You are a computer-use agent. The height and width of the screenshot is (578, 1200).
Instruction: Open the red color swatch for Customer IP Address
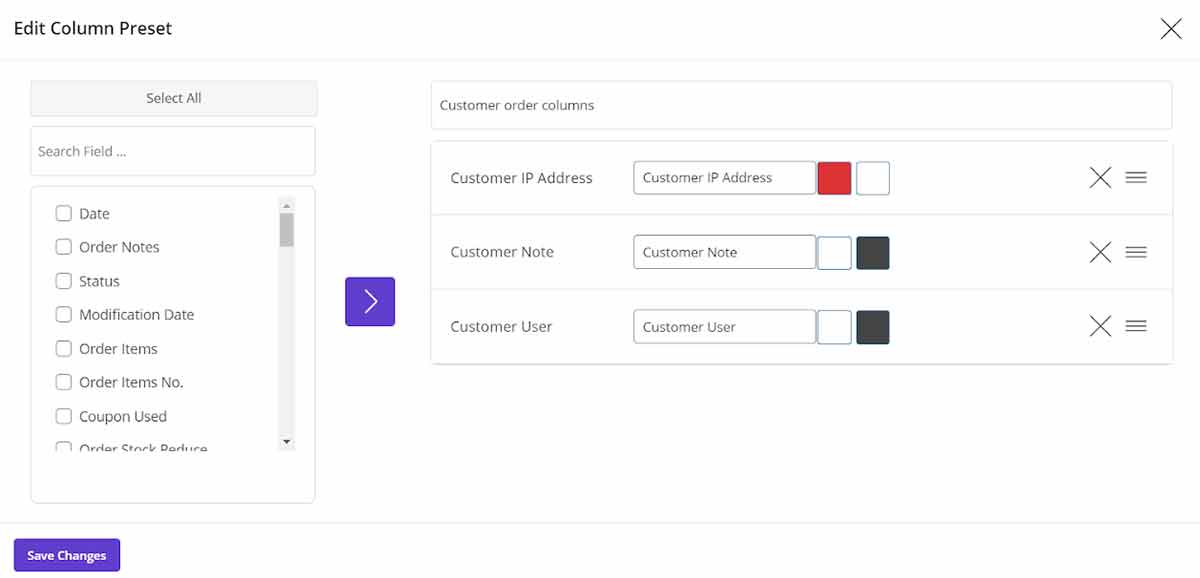pos(834,178)
